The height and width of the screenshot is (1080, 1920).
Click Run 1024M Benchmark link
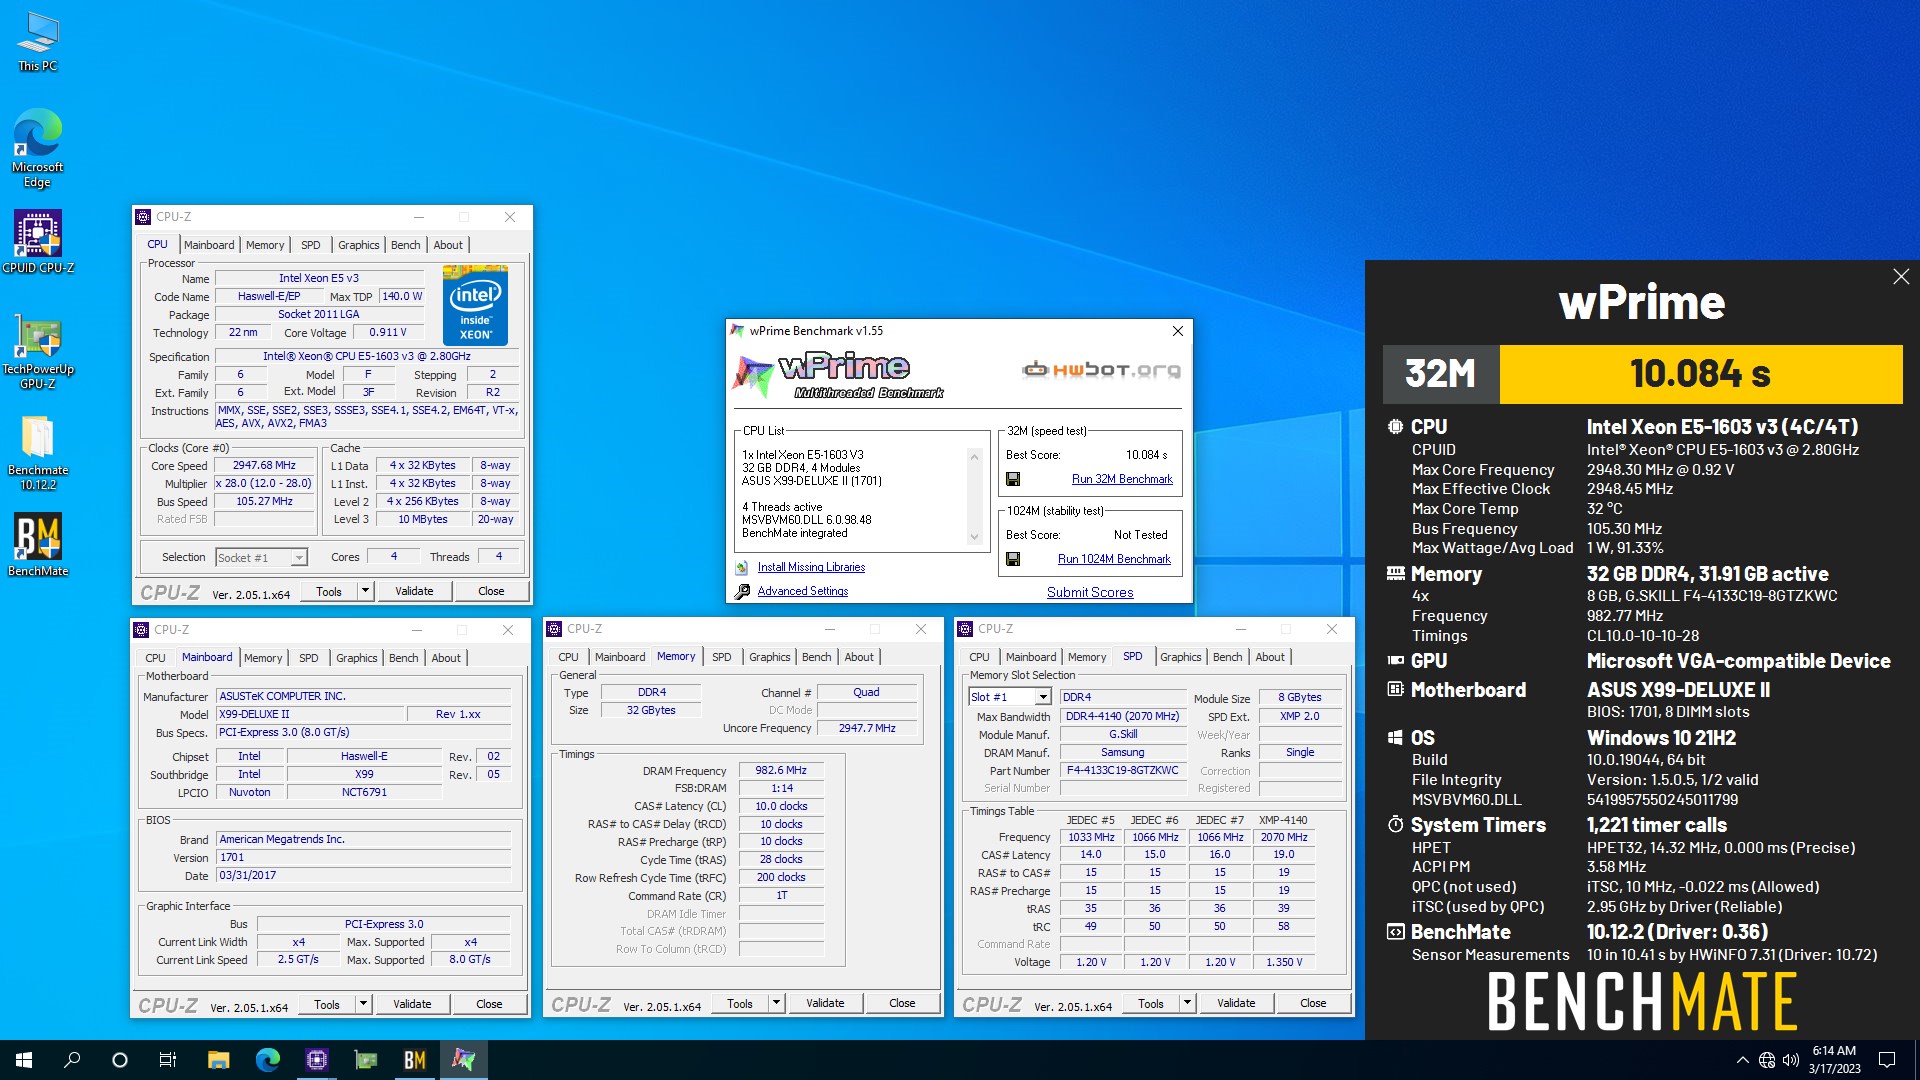point(1114,559)
